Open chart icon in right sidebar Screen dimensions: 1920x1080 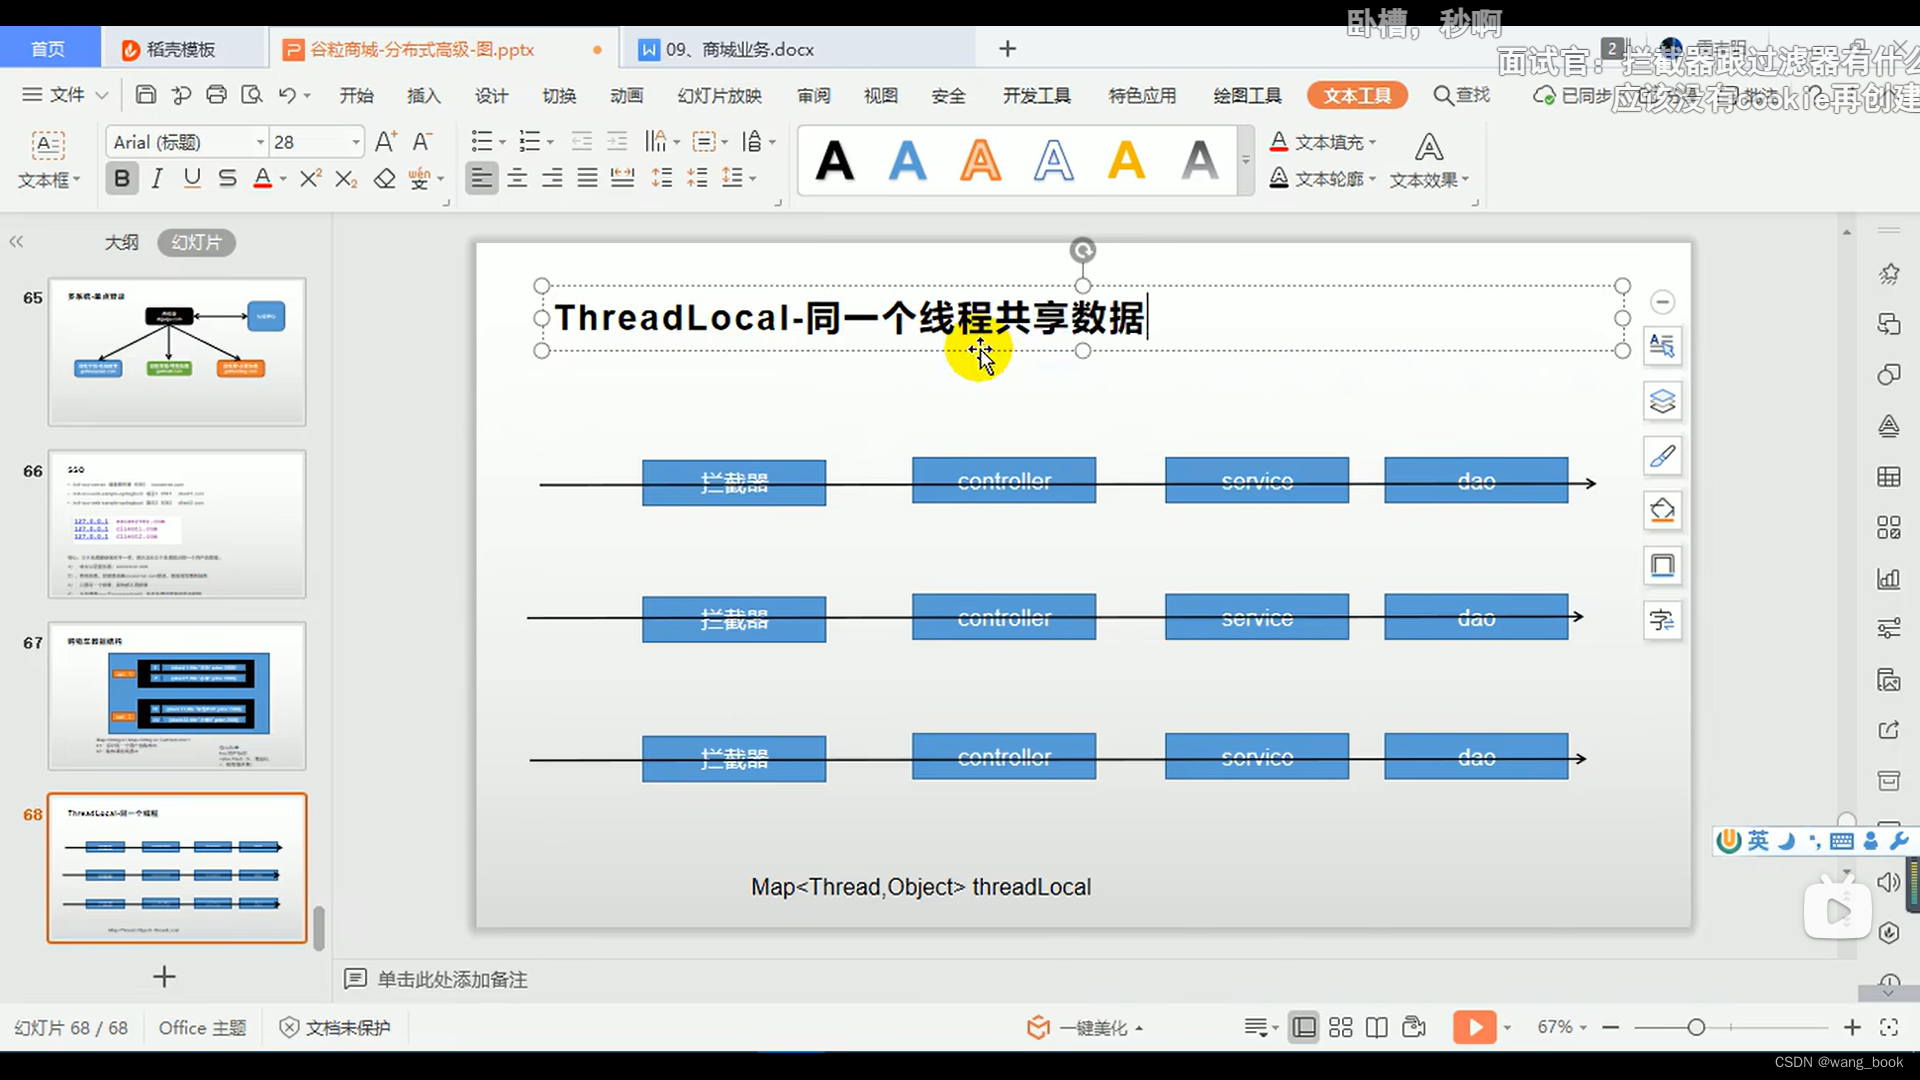click(1888, 578)
